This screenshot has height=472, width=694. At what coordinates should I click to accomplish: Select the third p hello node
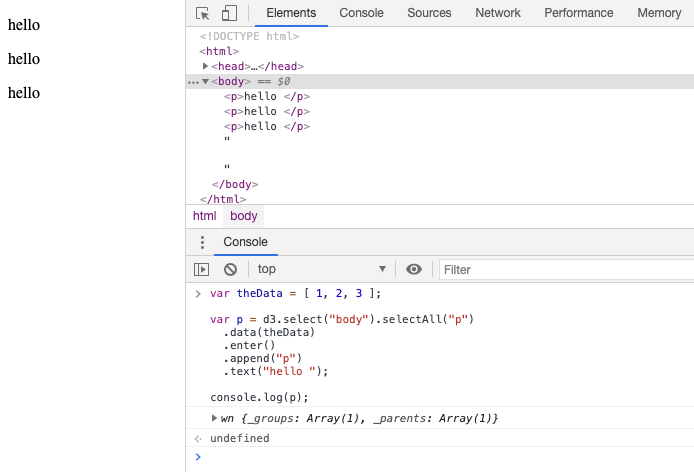267,127
